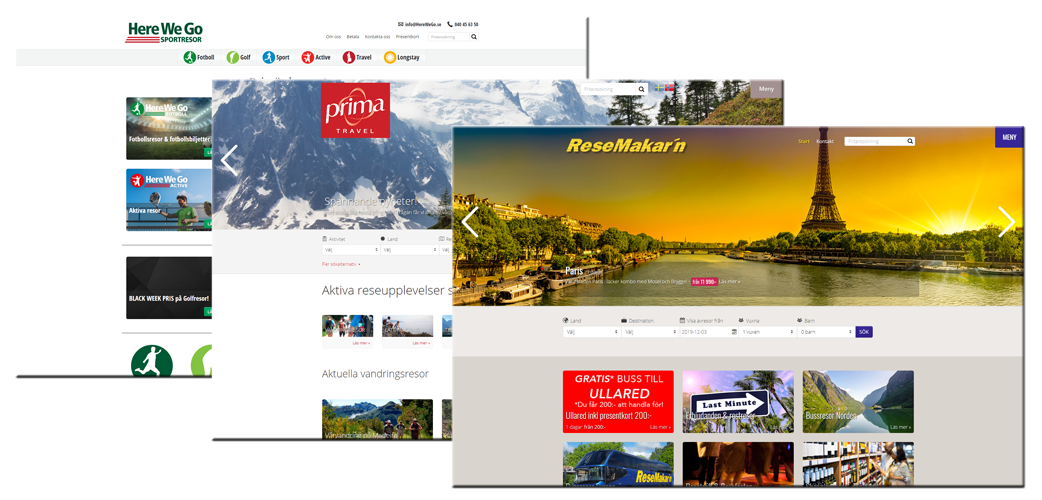Screen dimensions: 1042x500
Task: Open hiking tile under Aktuella vandringsresor
Action: (x=377, y=419)
